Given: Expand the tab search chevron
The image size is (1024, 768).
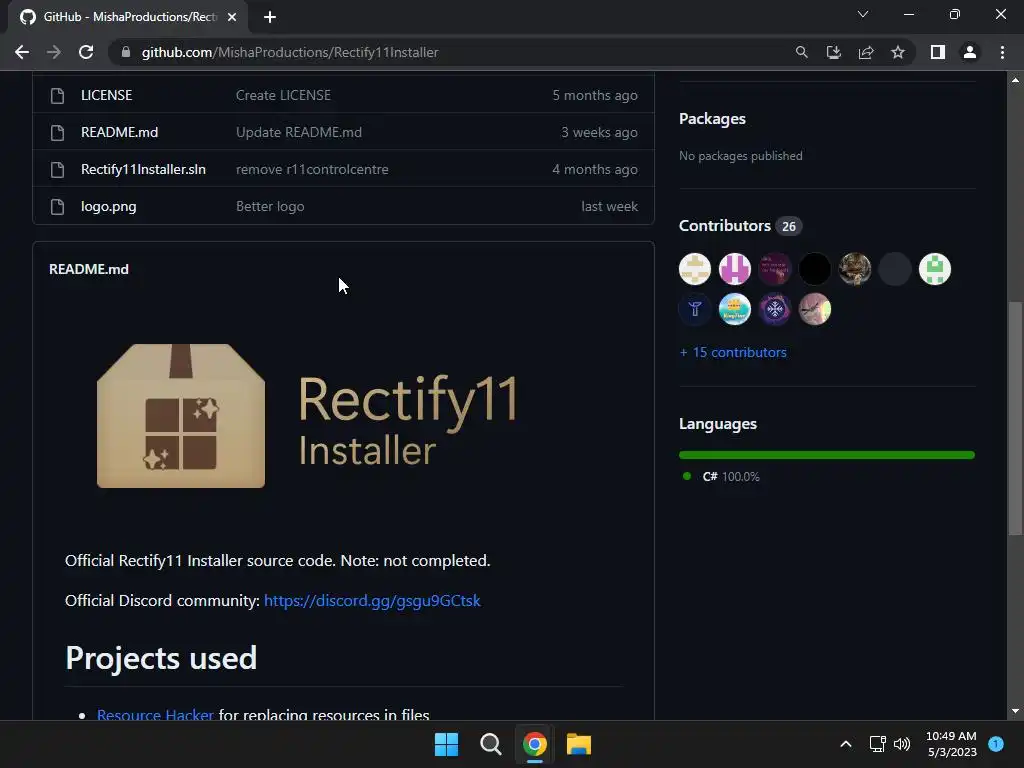Looking at the screenshot, I should click(x=863, y=14).
